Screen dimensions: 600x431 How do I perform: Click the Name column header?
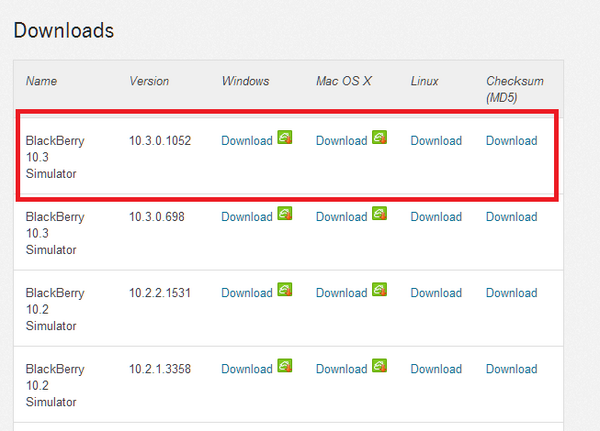pos(41,81)
